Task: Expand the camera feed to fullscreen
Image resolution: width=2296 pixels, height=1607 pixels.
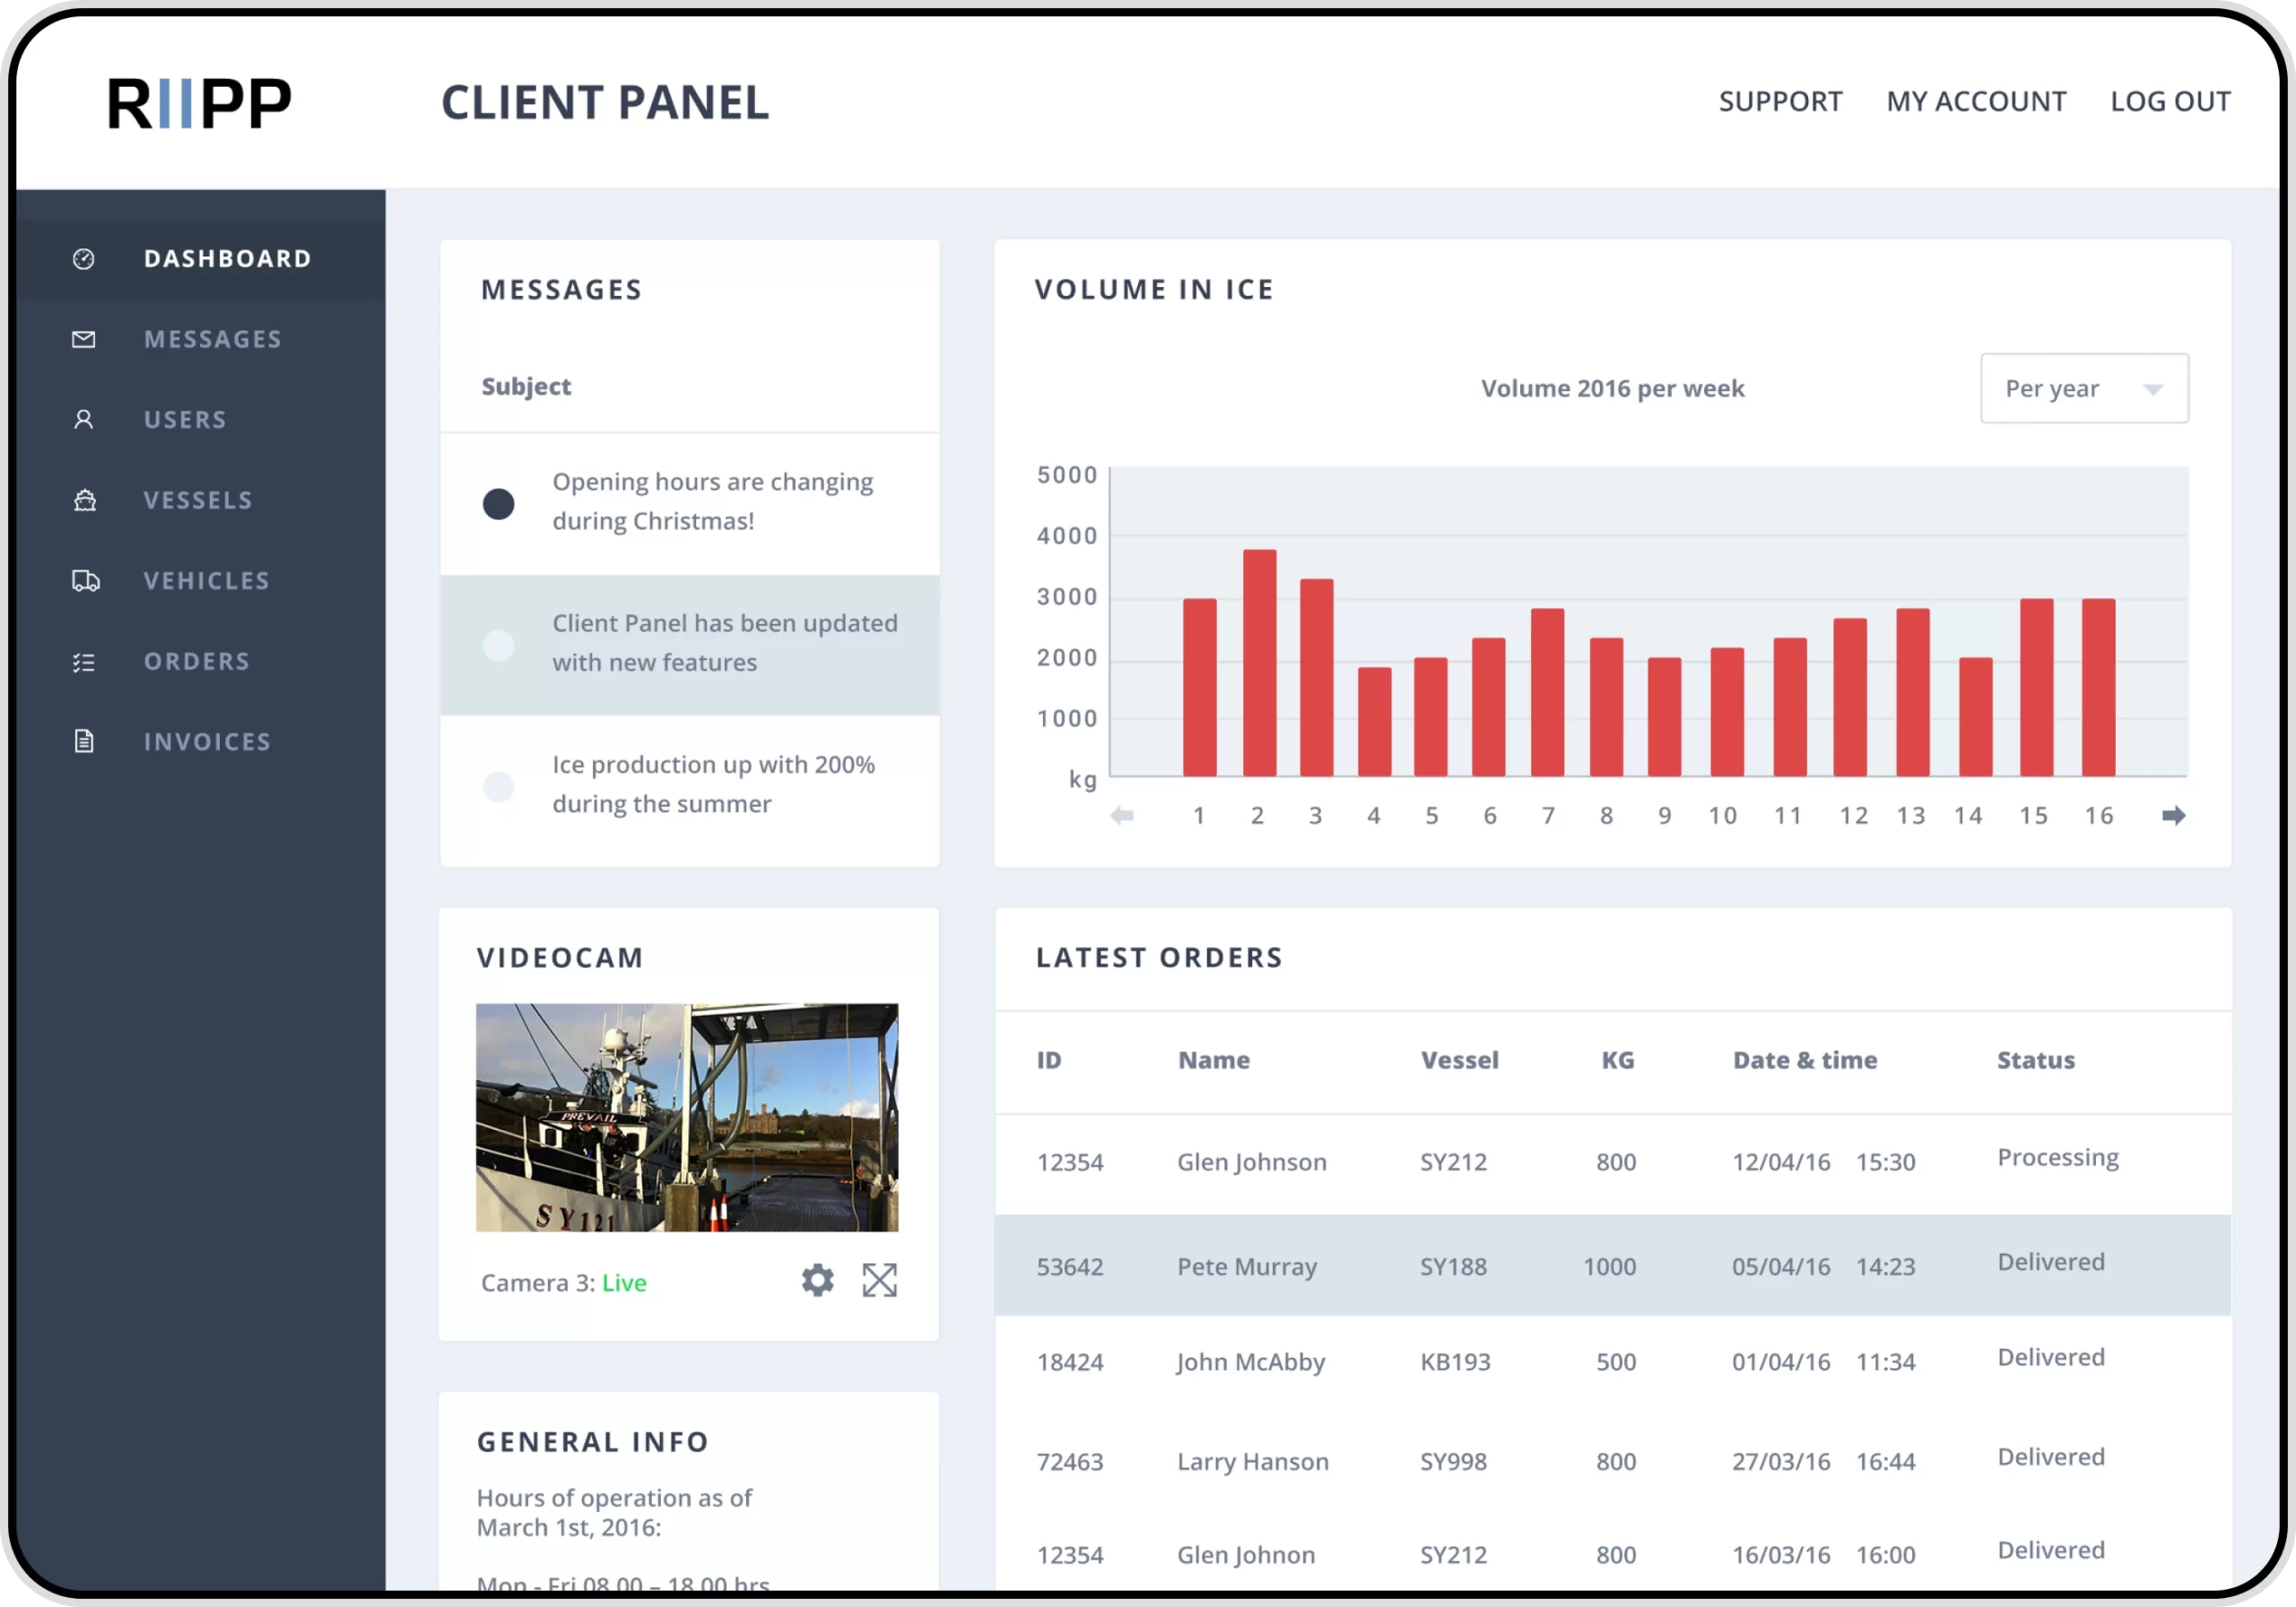Action: point(879,1280)
